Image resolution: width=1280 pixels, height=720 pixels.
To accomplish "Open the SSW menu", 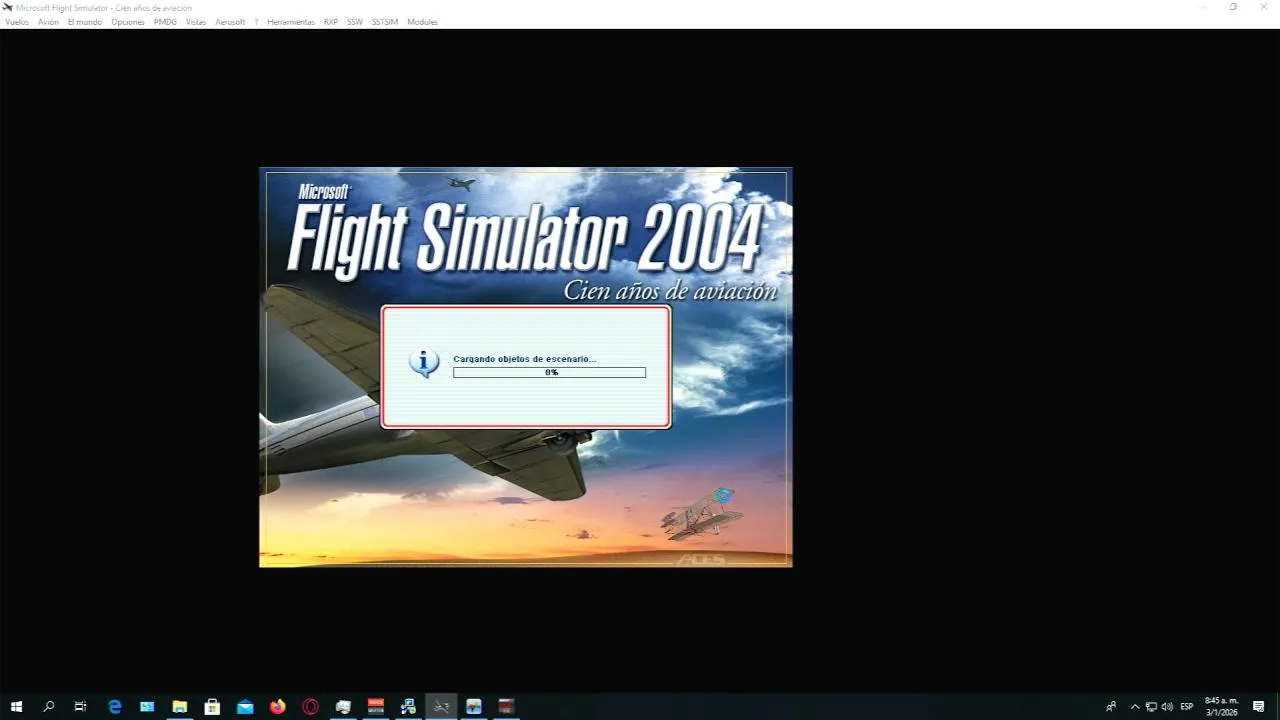I will tap(355, 22).
